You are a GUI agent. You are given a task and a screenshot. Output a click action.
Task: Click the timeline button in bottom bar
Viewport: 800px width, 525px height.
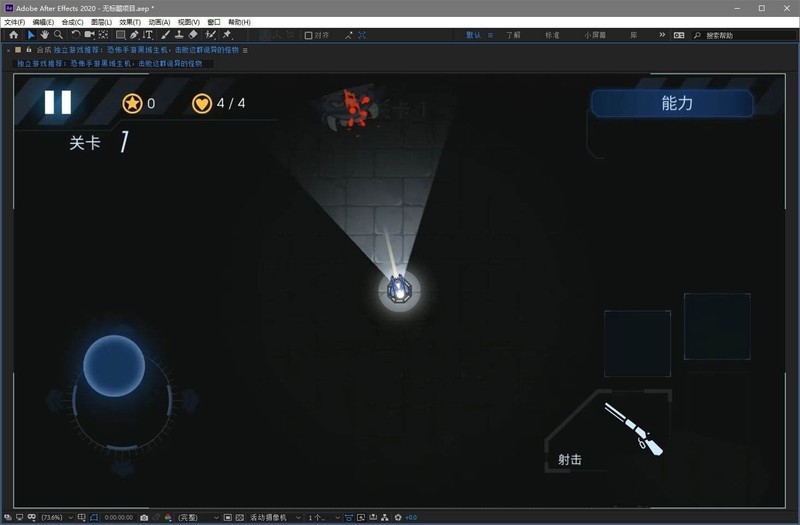(x=373, y=517)
